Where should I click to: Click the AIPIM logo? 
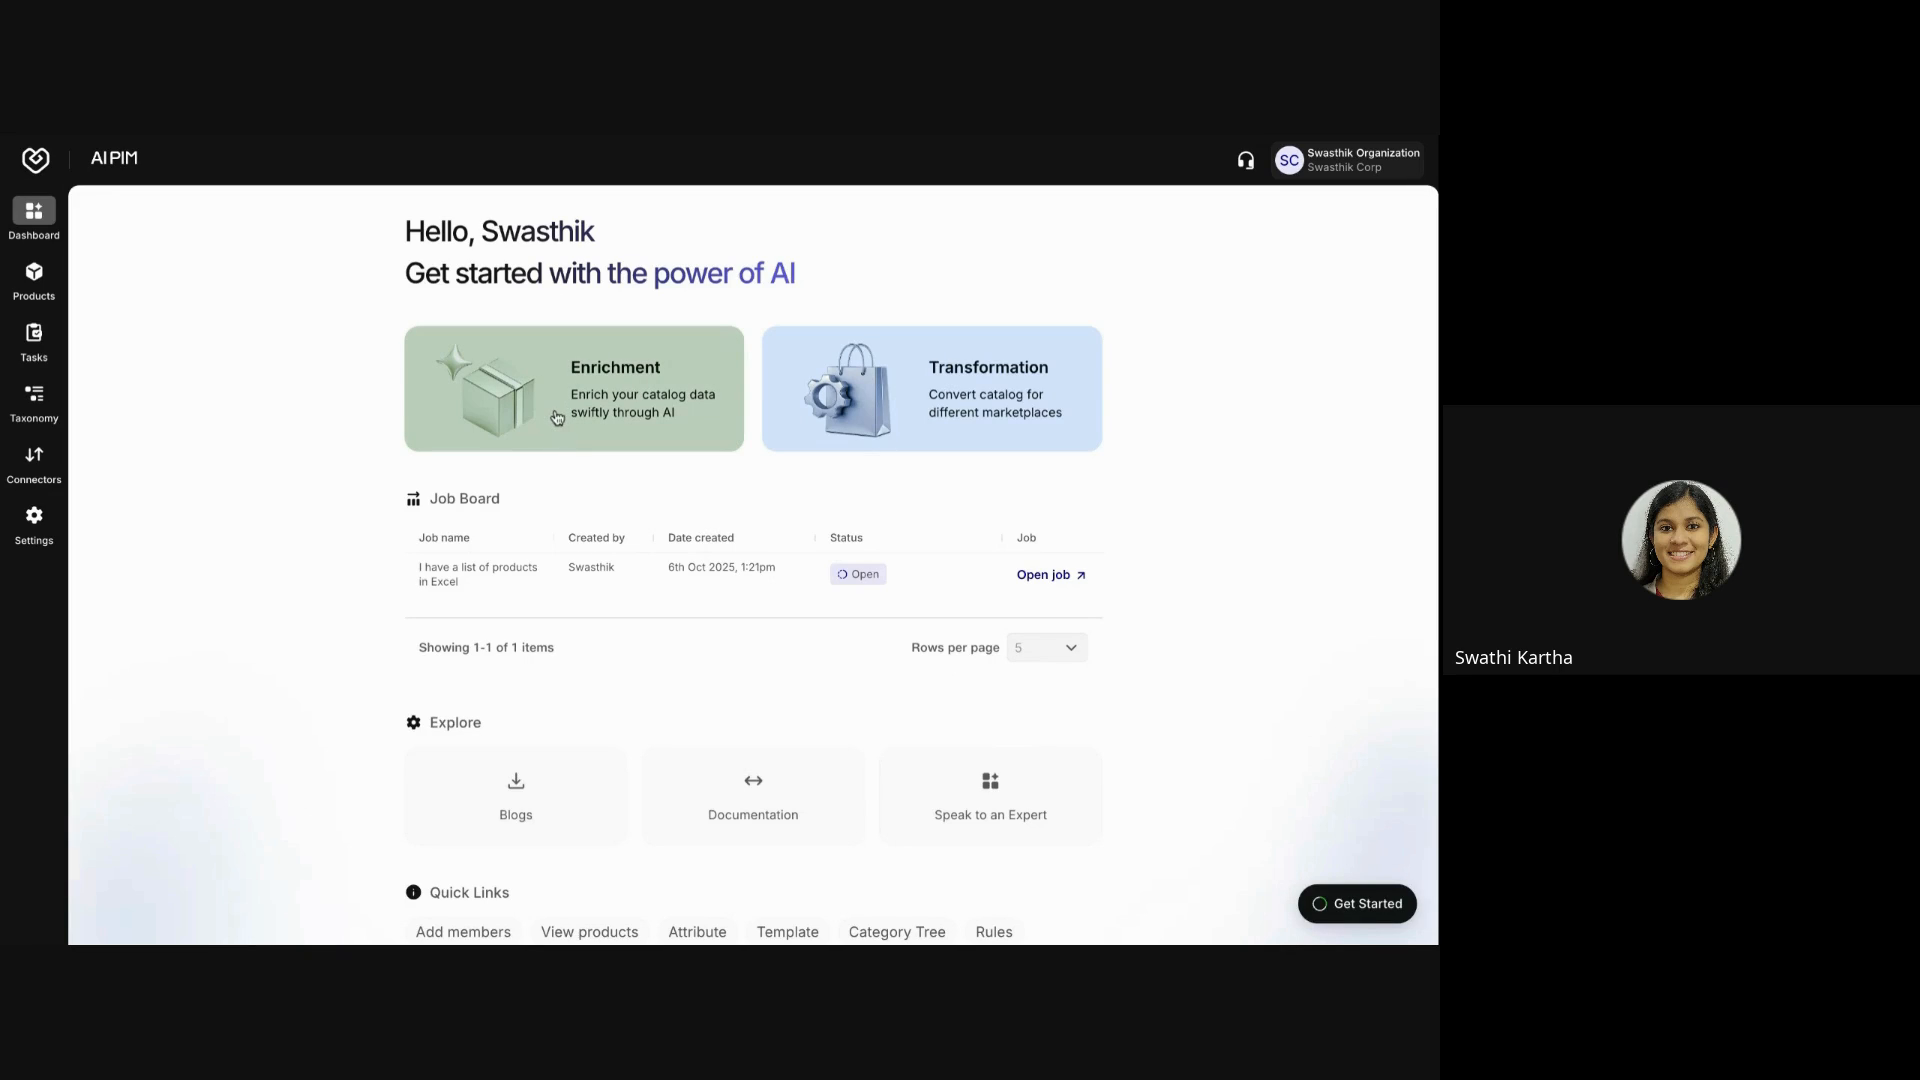pyautogui.click(x=36, y=159)
